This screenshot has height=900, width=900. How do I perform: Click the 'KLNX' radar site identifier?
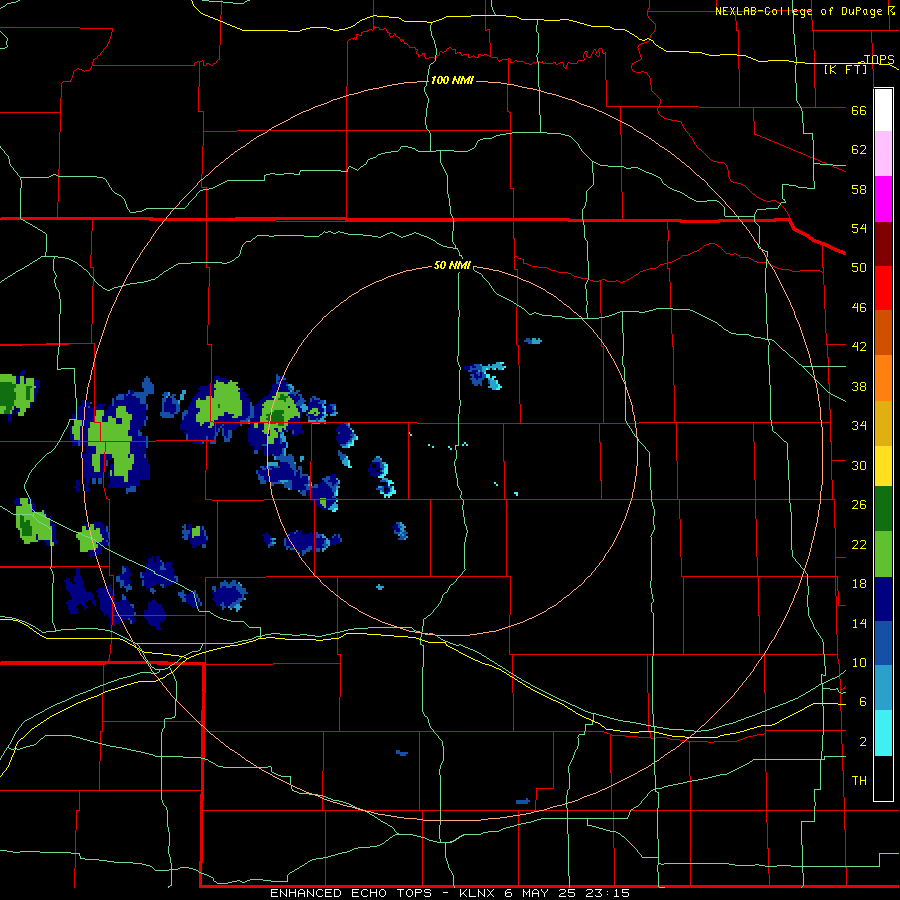(476, 893)
